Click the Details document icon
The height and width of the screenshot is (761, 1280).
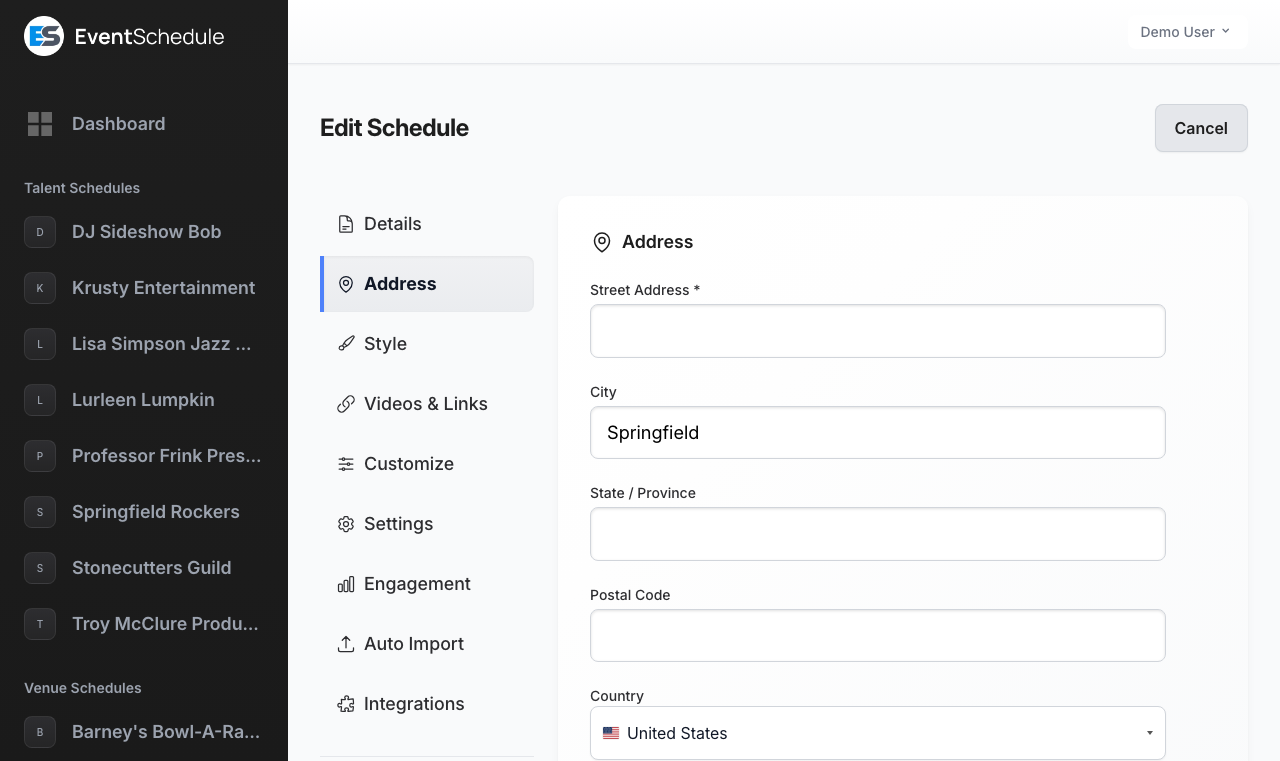coord(346,224)
